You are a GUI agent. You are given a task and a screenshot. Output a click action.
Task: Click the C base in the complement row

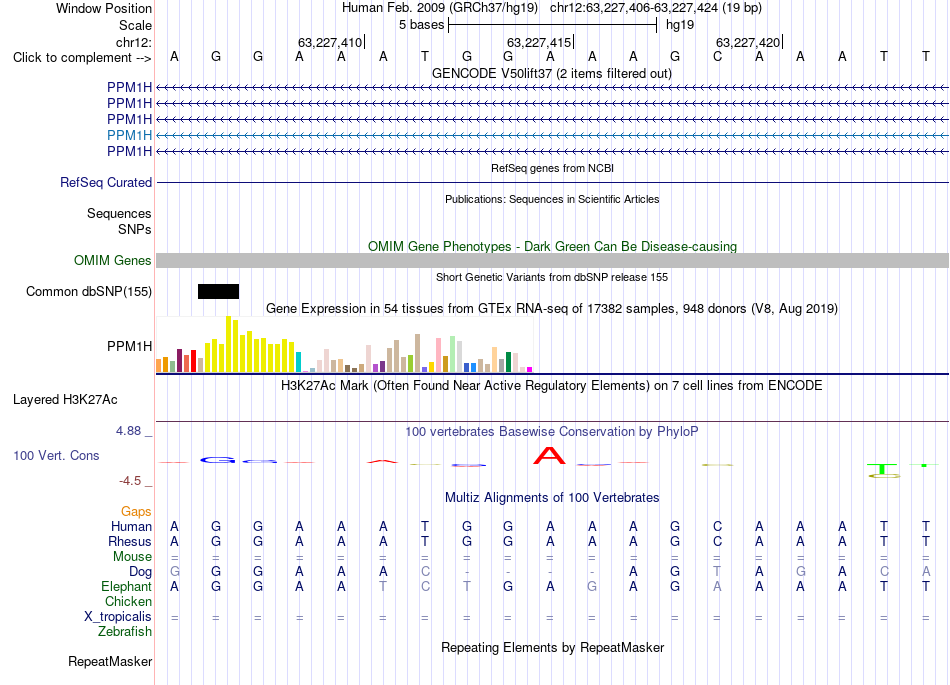tap(717, 57)
